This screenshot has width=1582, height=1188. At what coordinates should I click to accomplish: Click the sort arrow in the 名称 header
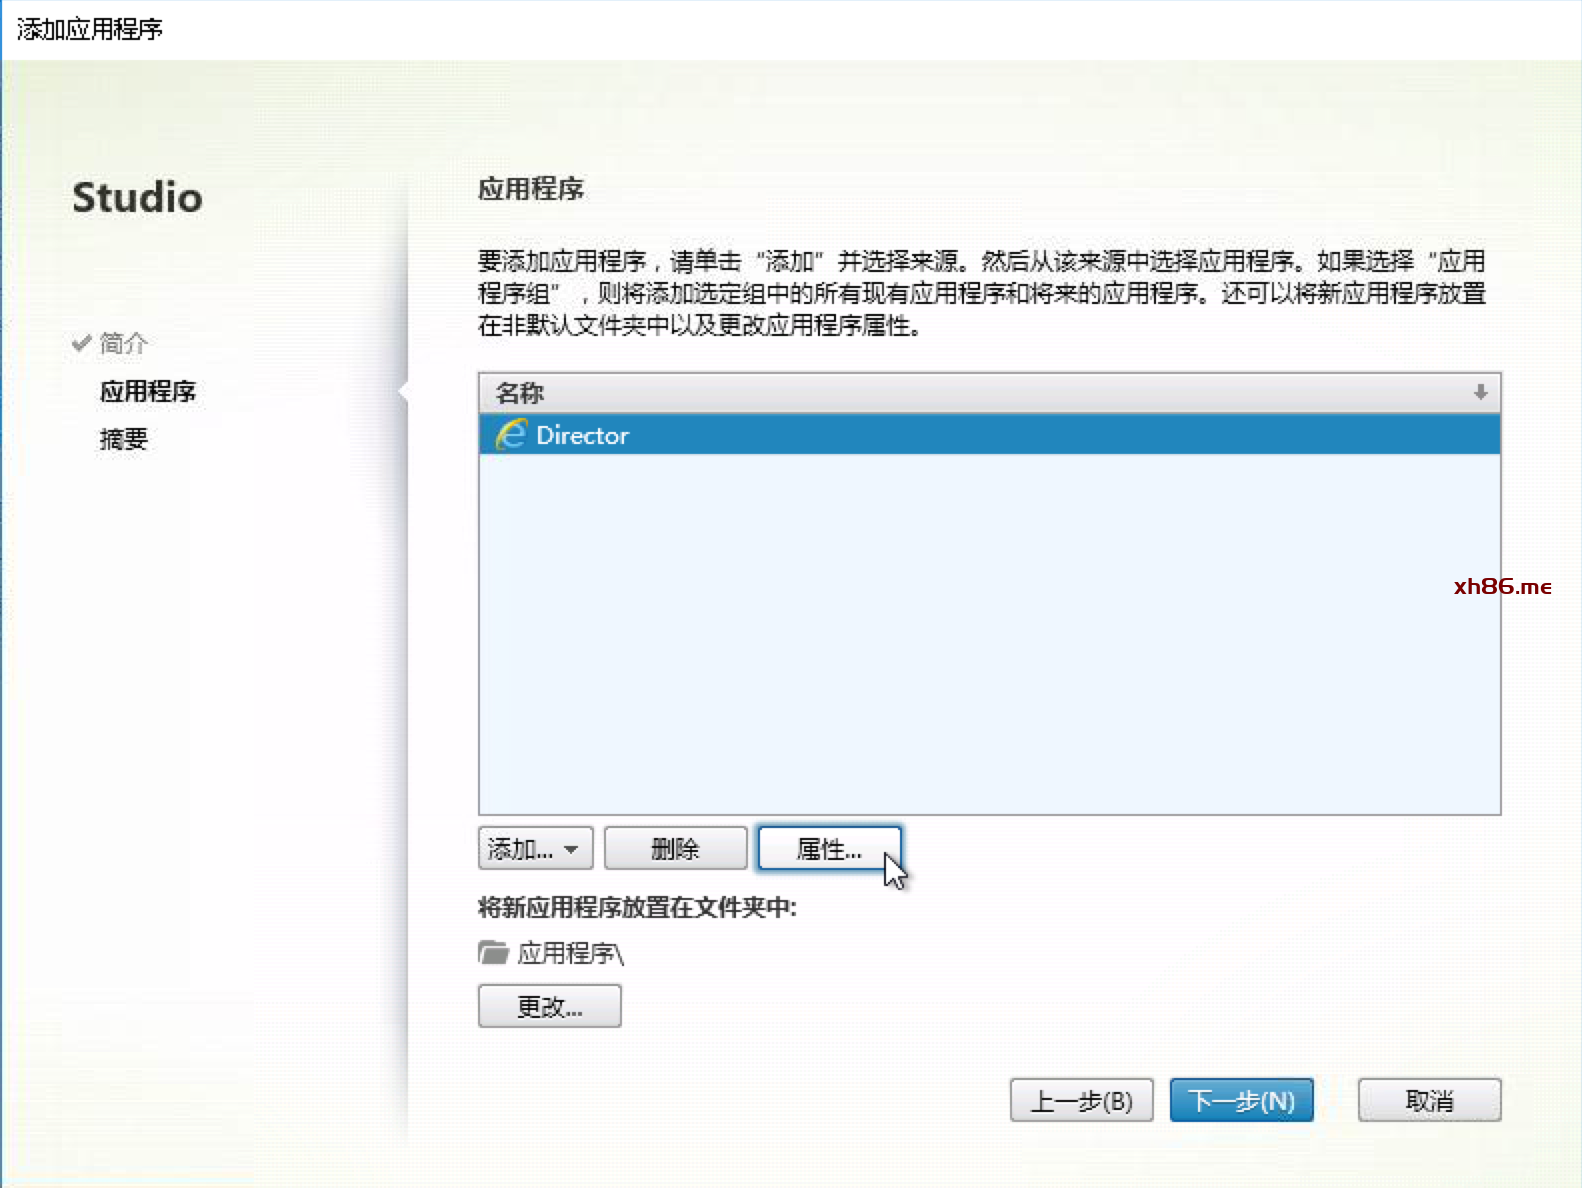coord(1480,393)
